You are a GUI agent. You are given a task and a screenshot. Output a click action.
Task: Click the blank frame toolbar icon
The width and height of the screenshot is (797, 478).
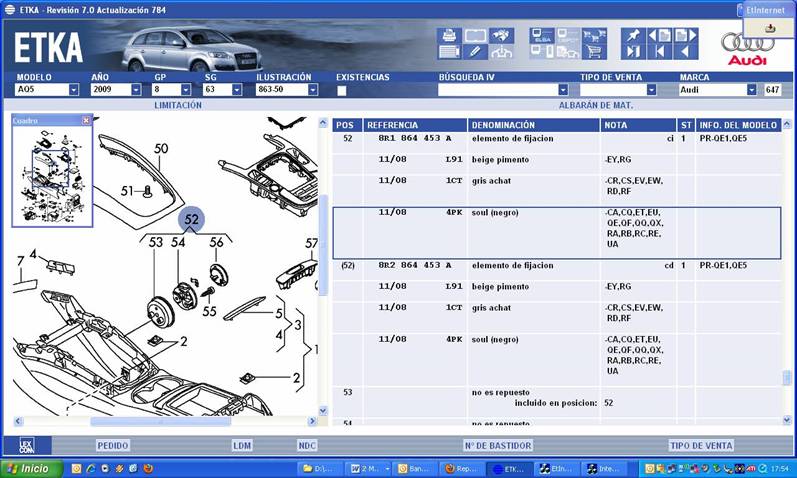(x=475, y=36)
